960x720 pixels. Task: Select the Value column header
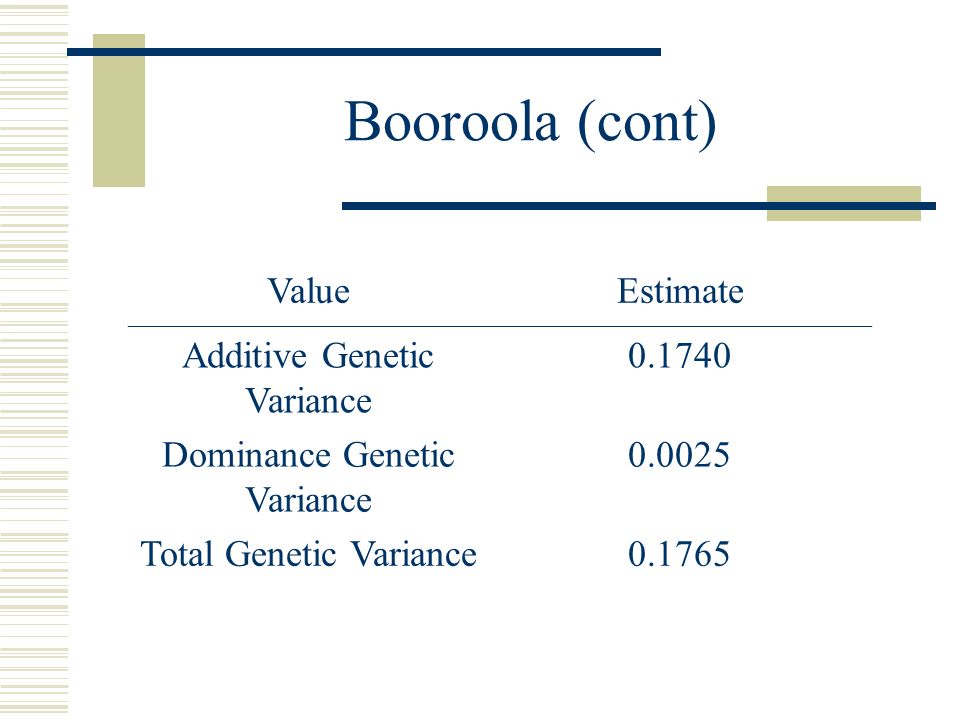309,291
